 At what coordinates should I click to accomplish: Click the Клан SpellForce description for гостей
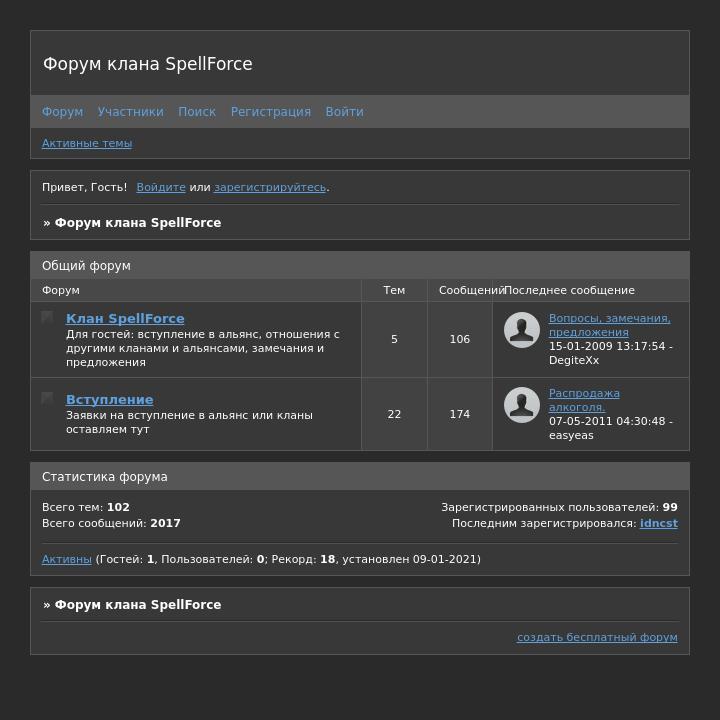tap(202, 348)
